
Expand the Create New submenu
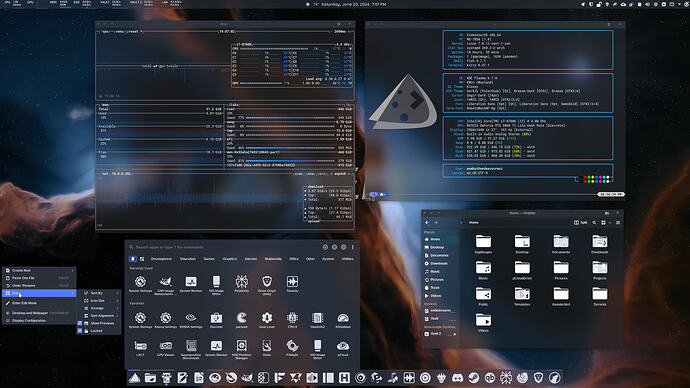[39, 271]
